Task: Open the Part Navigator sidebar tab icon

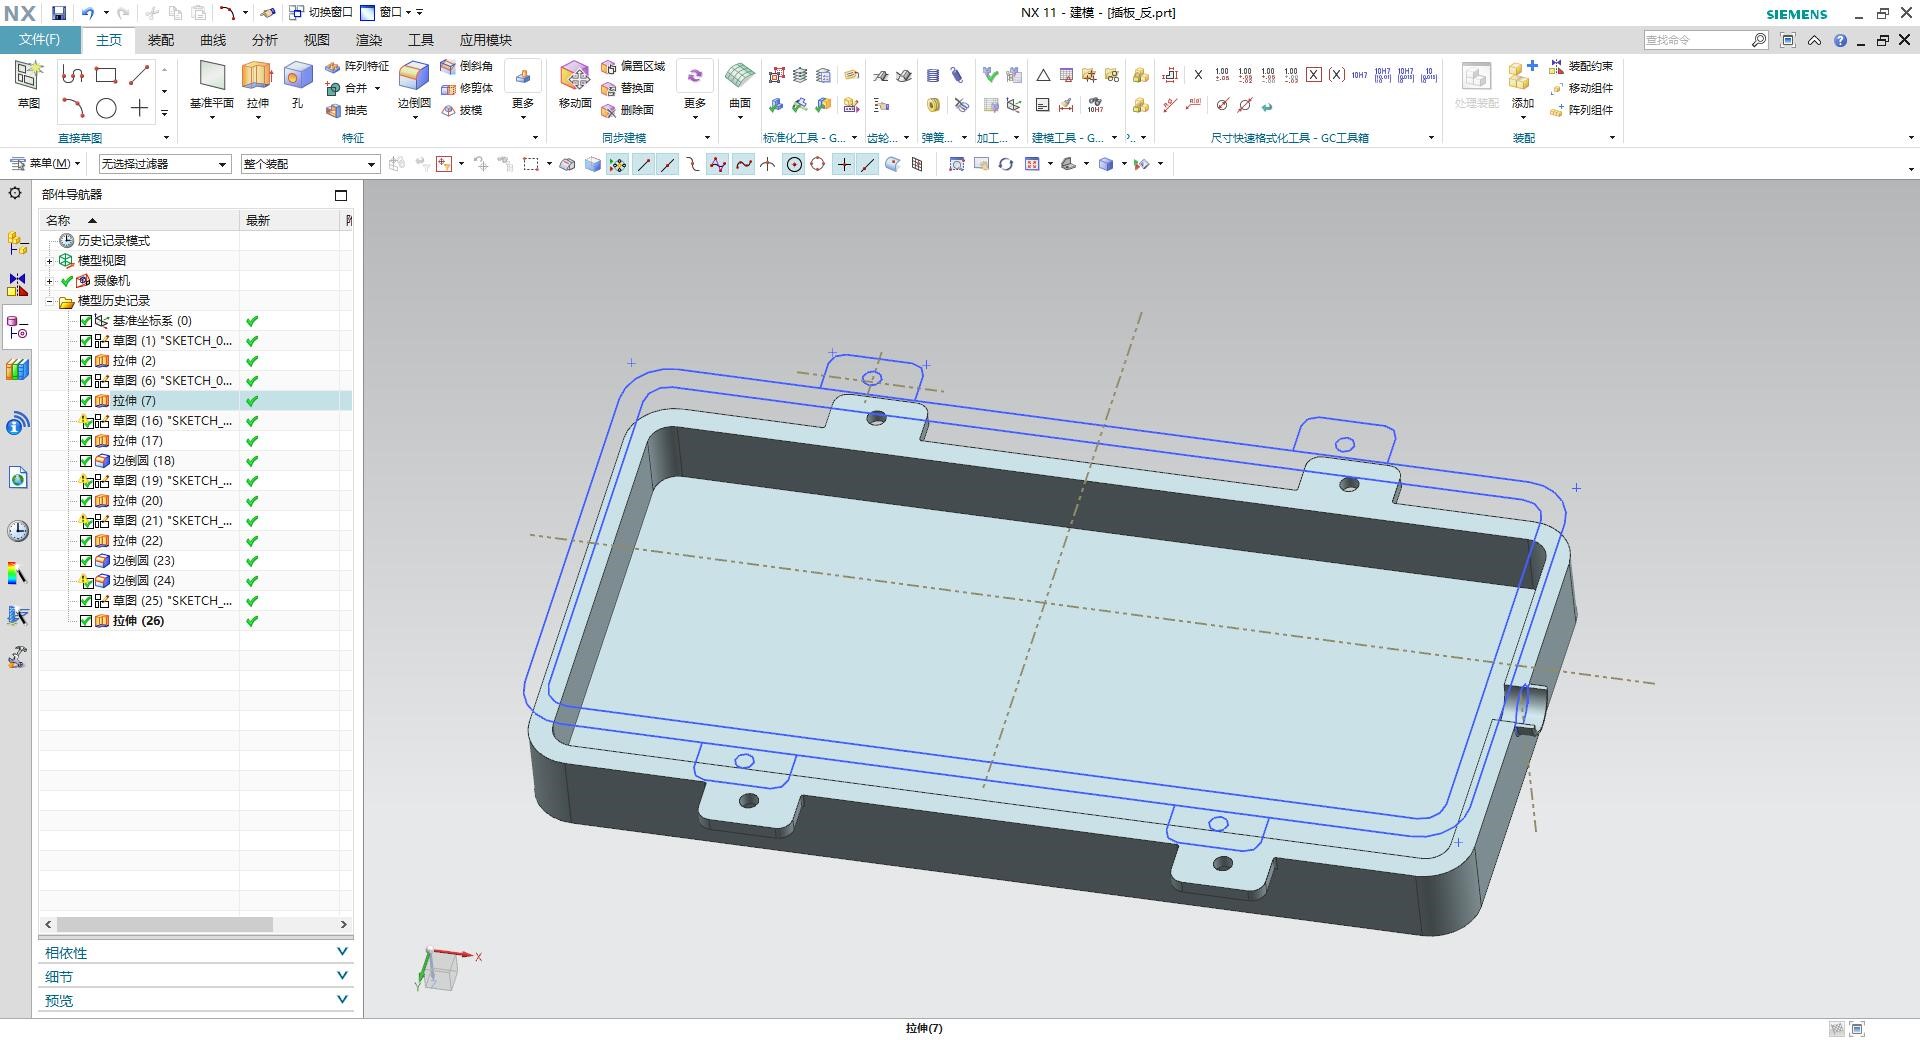Action: tap(17, 328)
